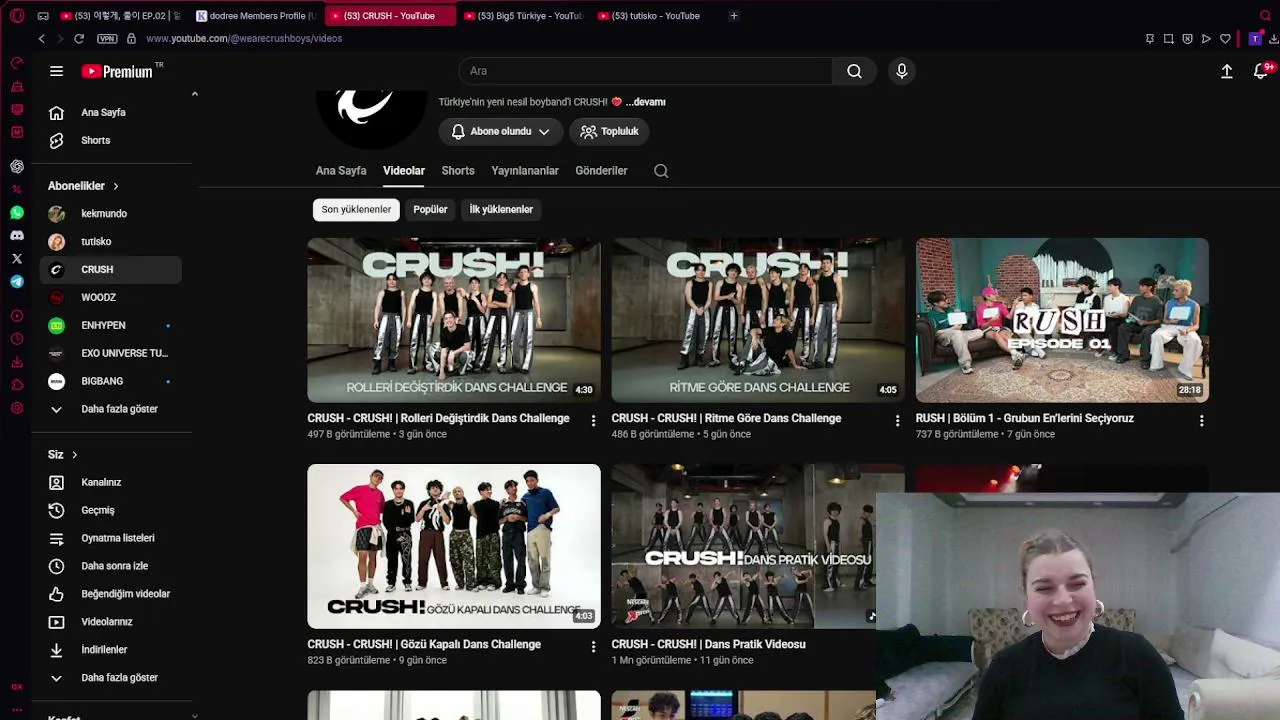The width and height of the screenshot is (1280, 720).
Task: Open a new browser tab
Action: [x=734, y=16]
